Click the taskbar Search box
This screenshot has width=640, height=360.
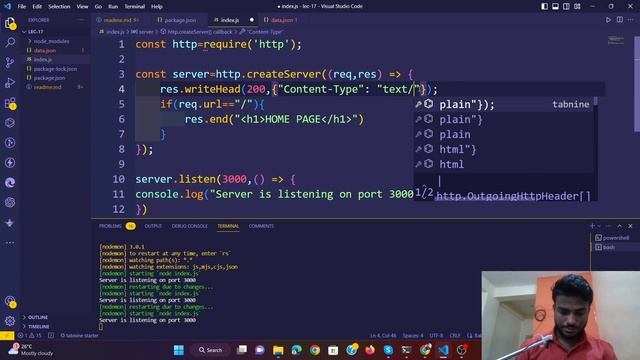(210, 350)
